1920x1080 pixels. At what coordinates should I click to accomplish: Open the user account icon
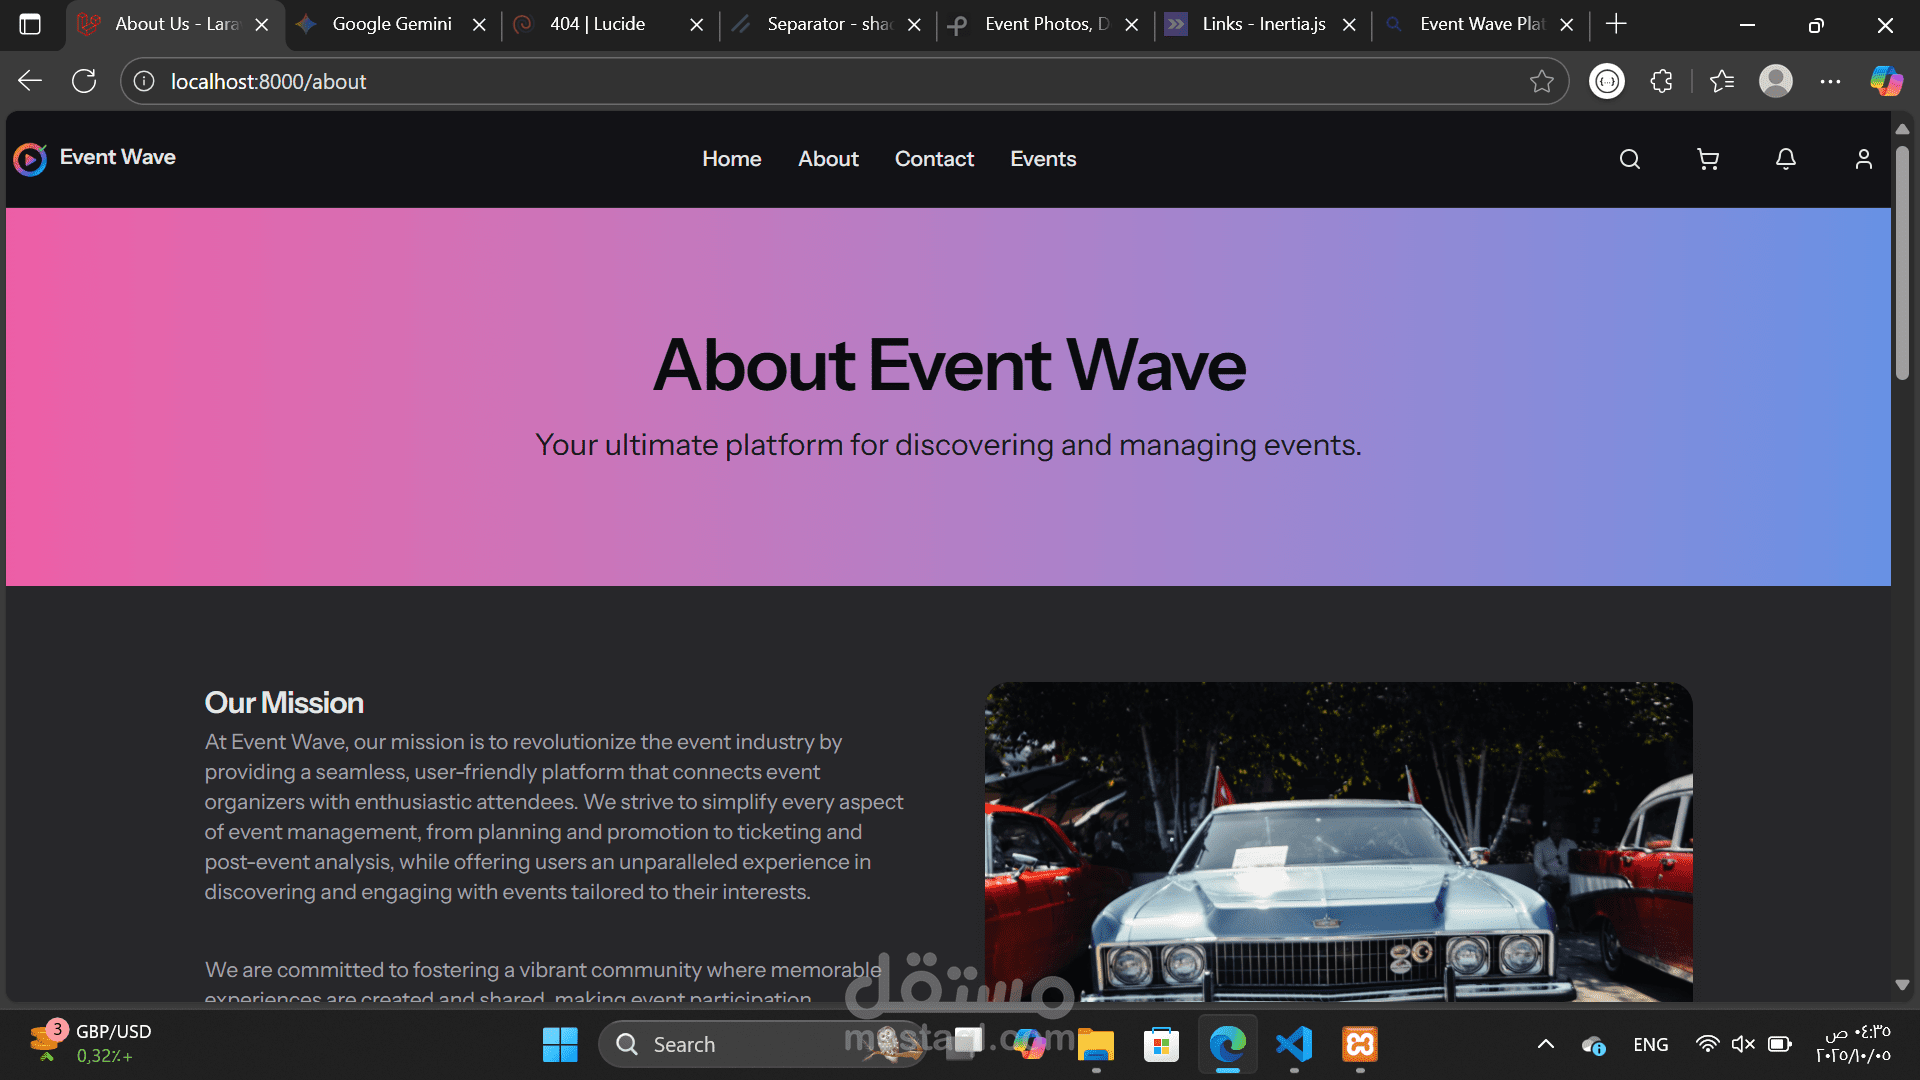pos(1863,159)
